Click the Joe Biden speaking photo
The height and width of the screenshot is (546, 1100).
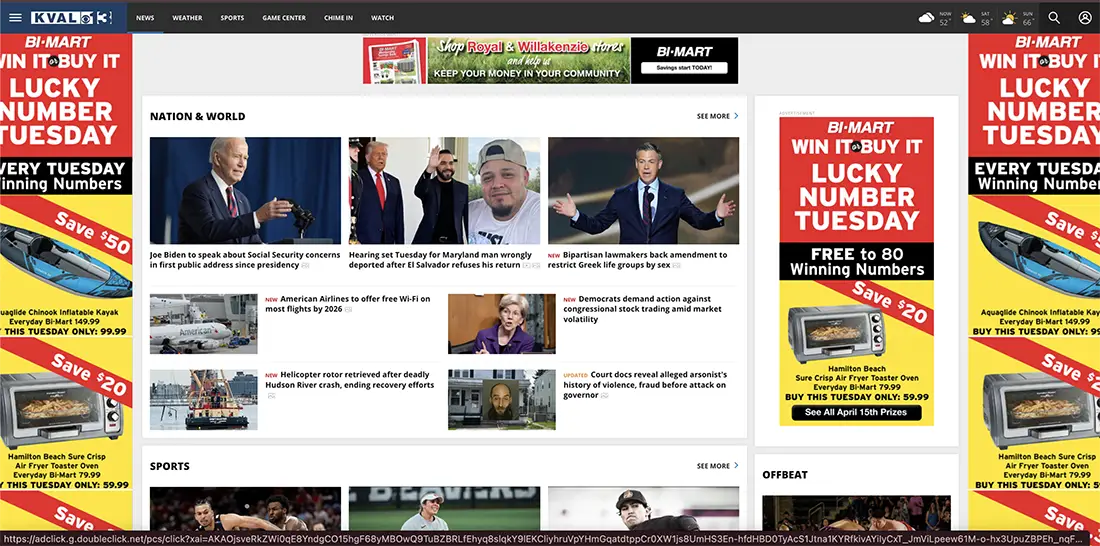245,190
